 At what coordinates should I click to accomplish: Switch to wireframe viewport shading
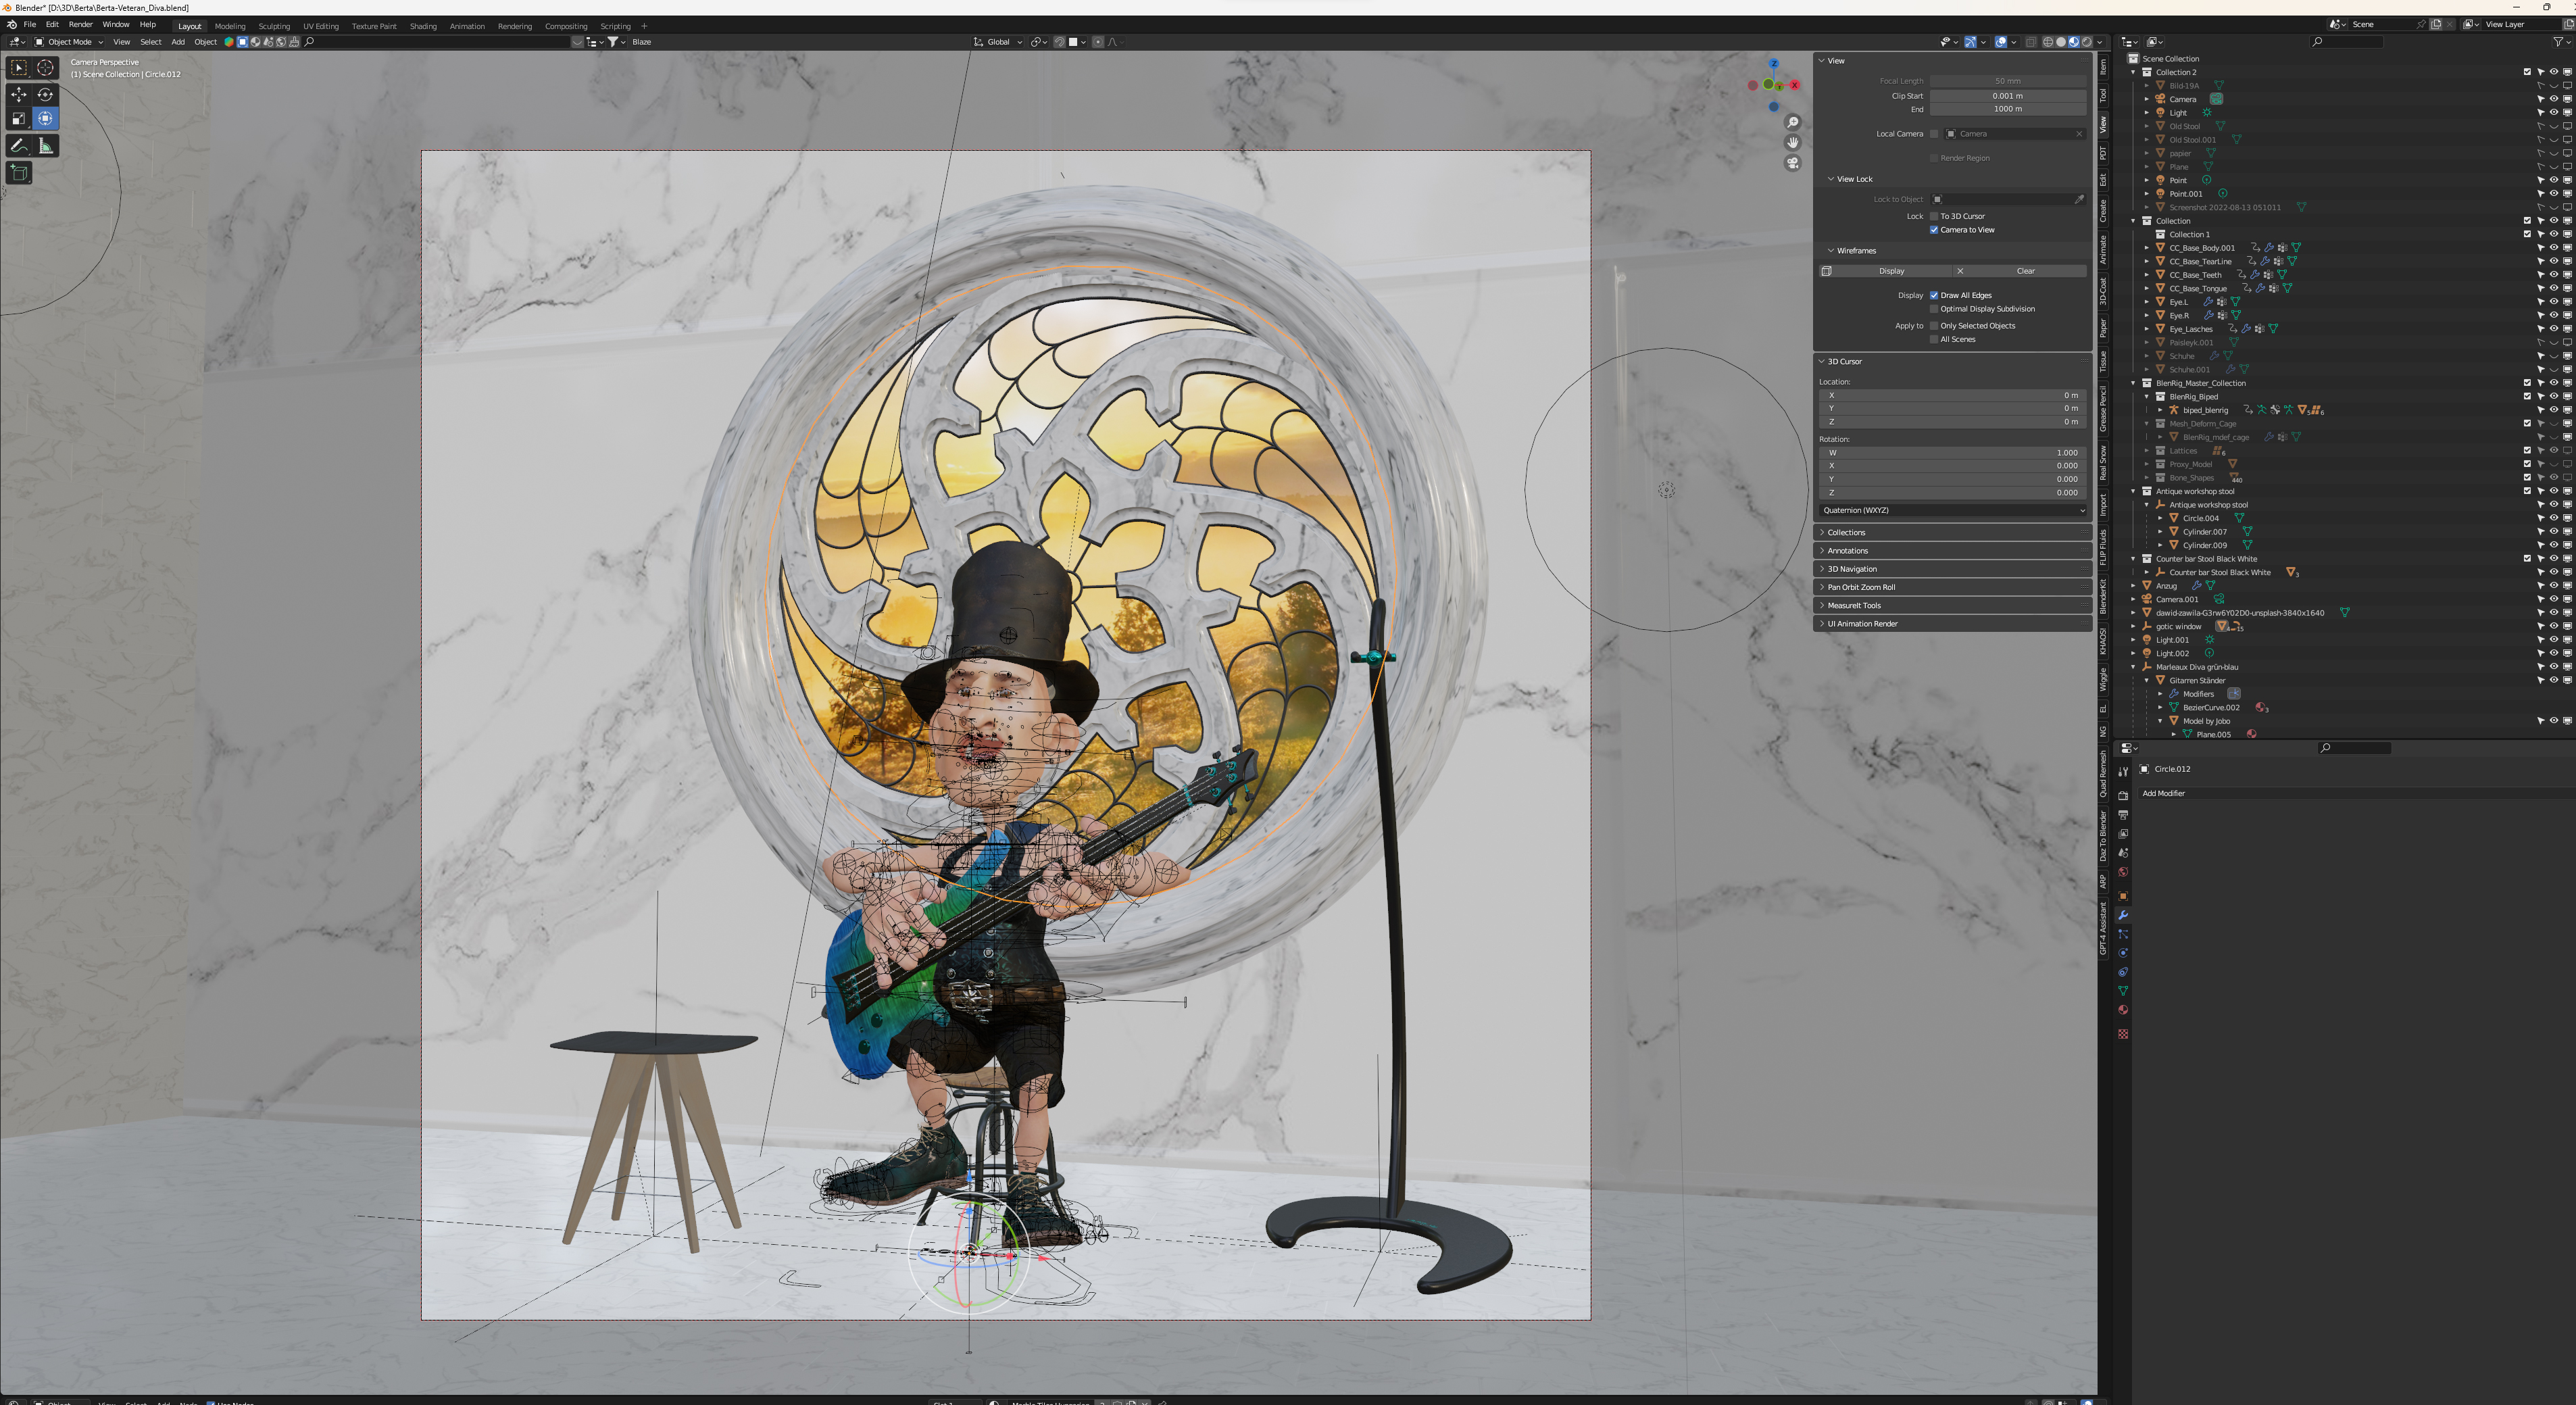coord(2047,42)
